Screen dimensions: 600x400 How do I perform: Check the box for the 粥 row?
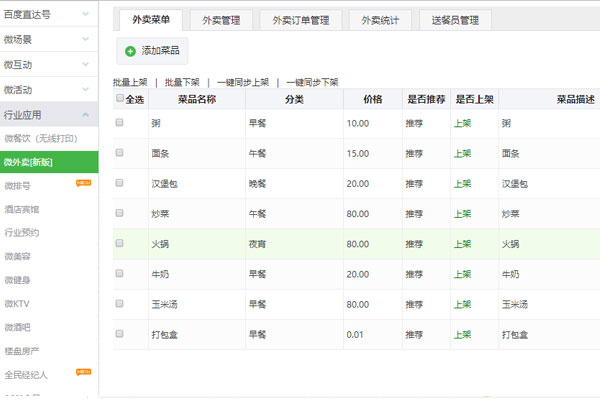click(x=119, y=122)
